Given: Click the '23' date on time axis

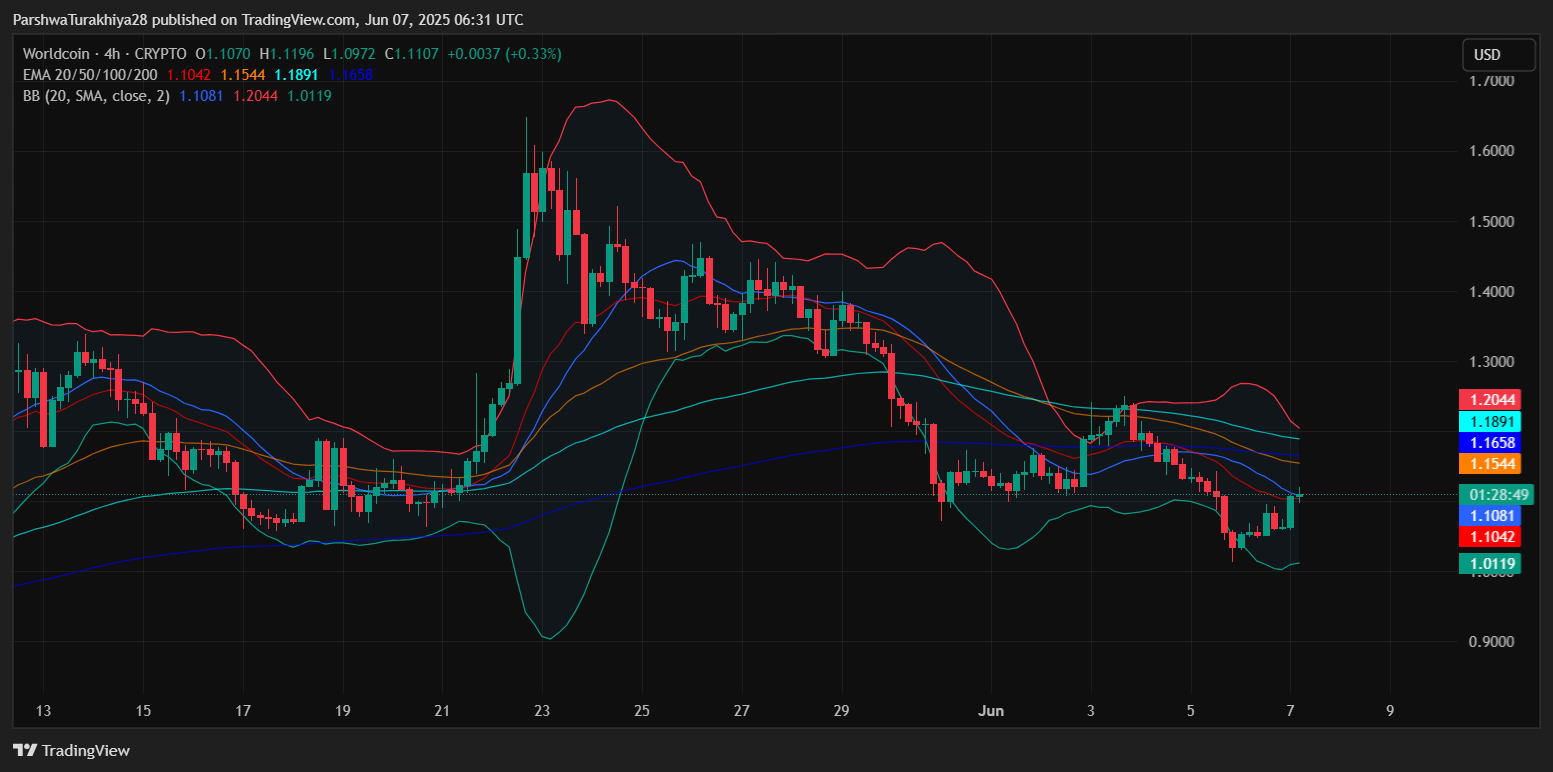Looking at the screenshot, I should click(x=542, y=711).
